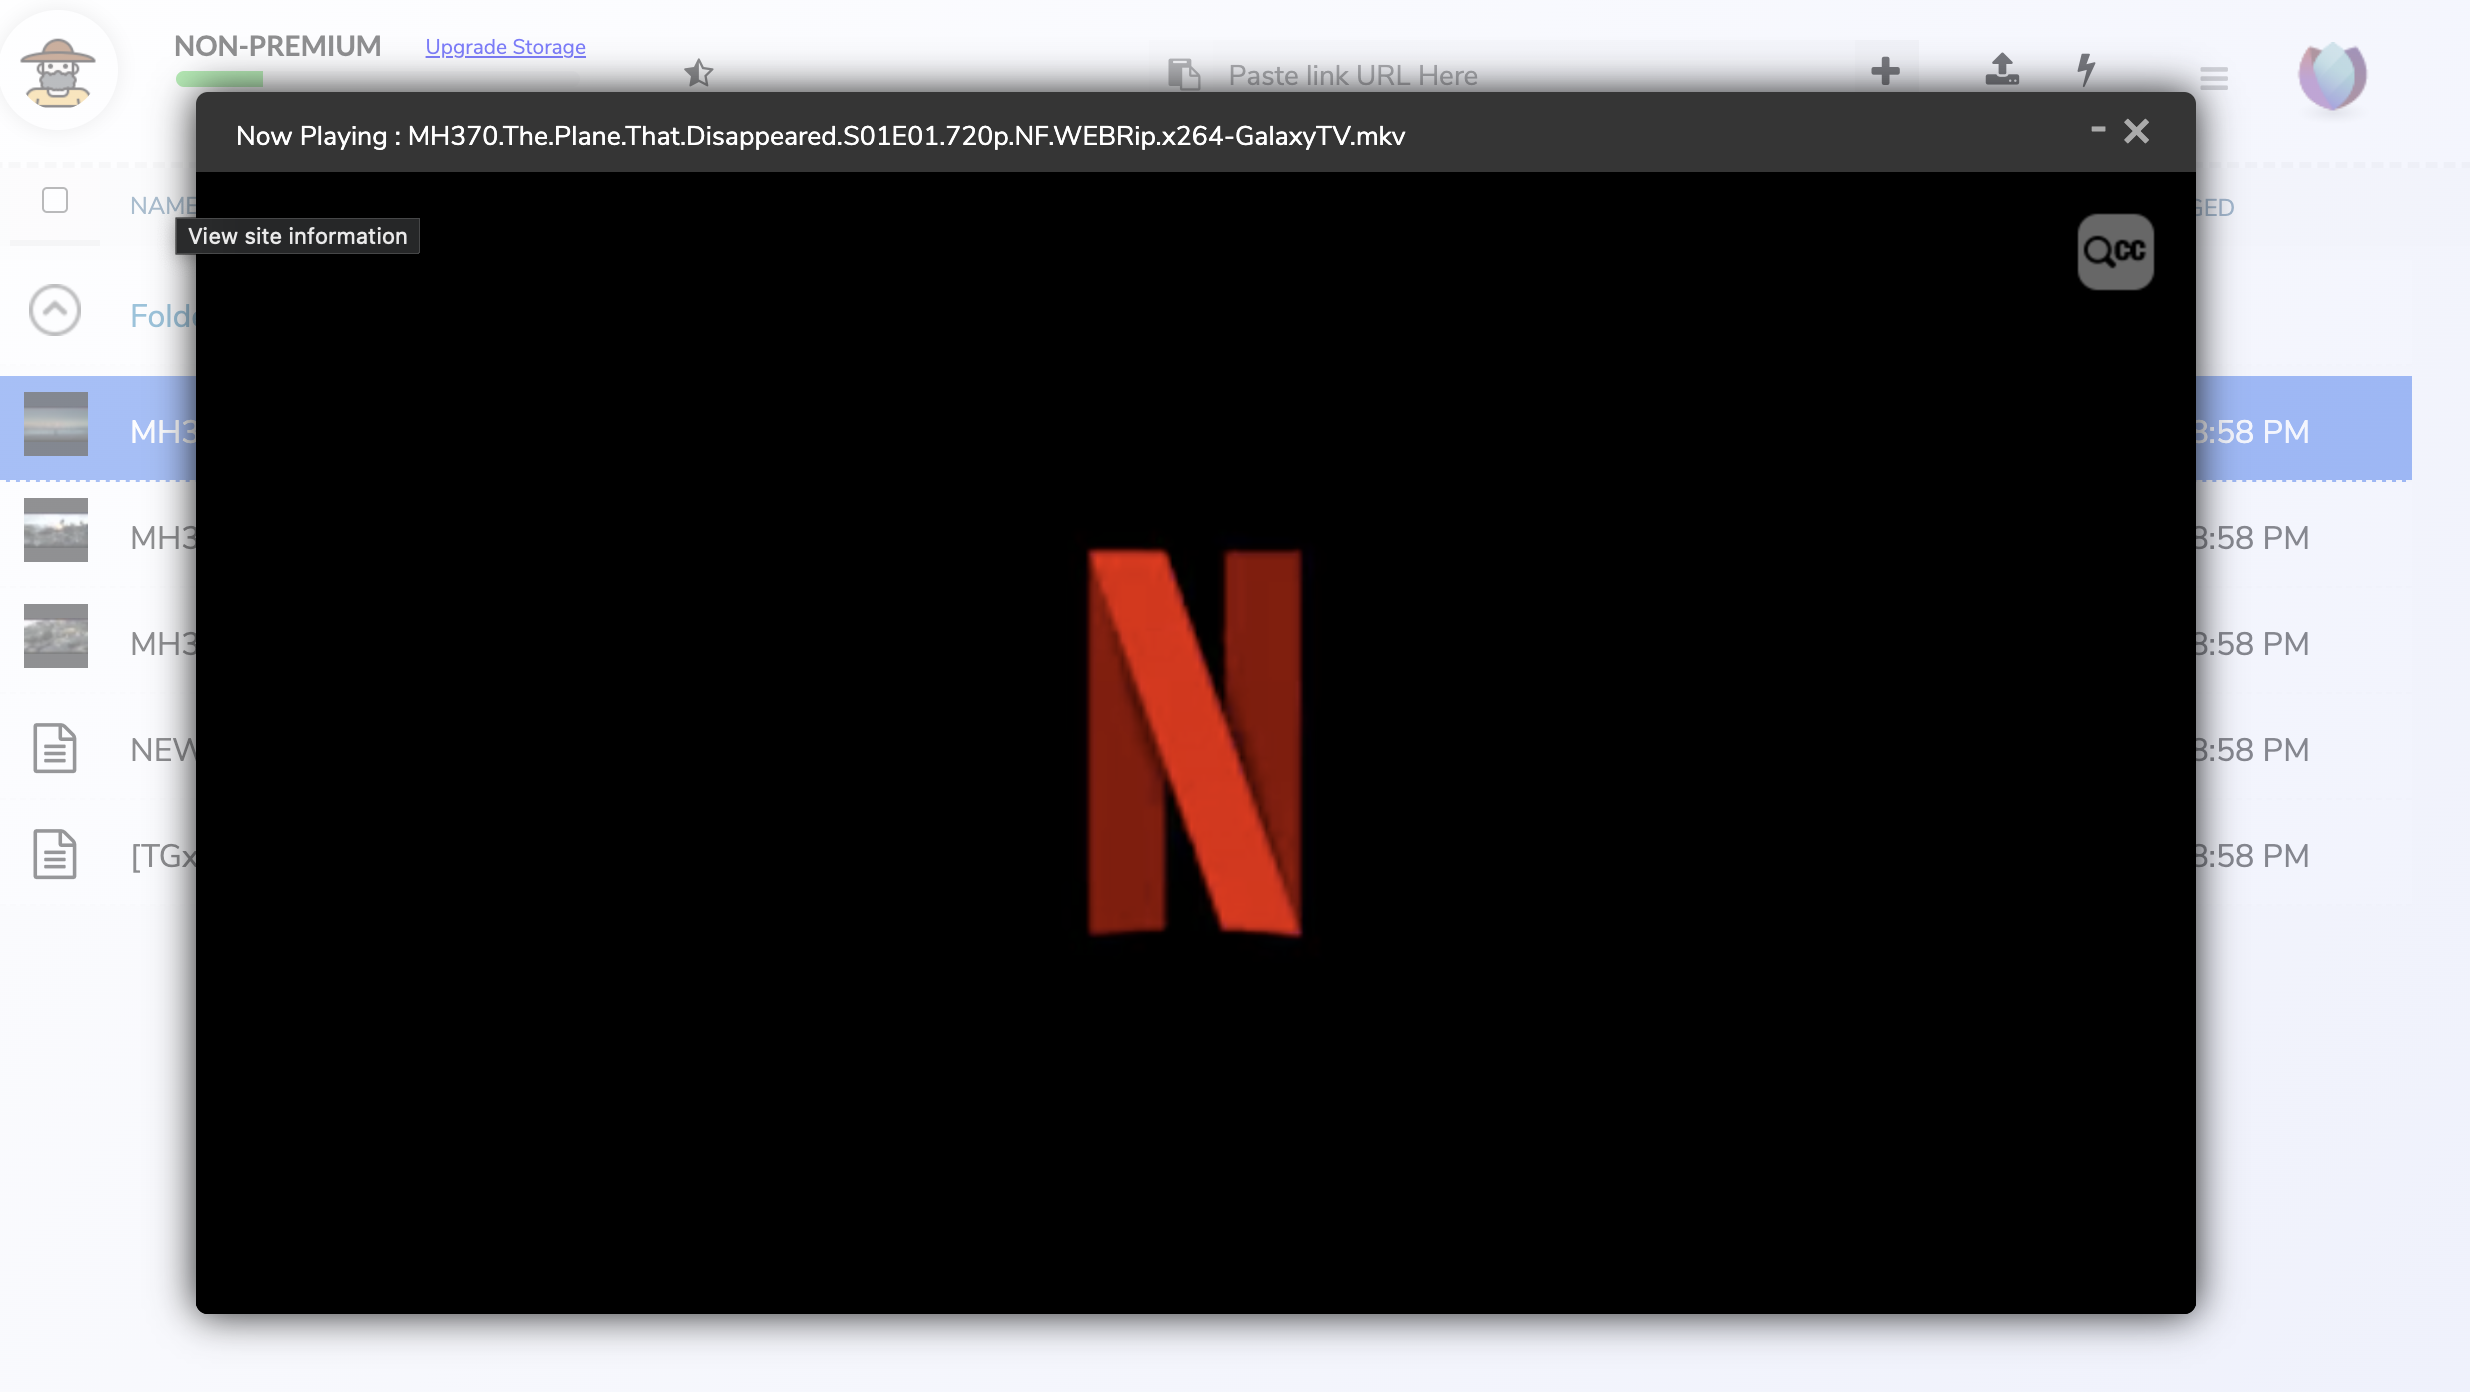2470x1392 pixels.
Task: Click the storage usage progress bar
Action: coord(376,79)
